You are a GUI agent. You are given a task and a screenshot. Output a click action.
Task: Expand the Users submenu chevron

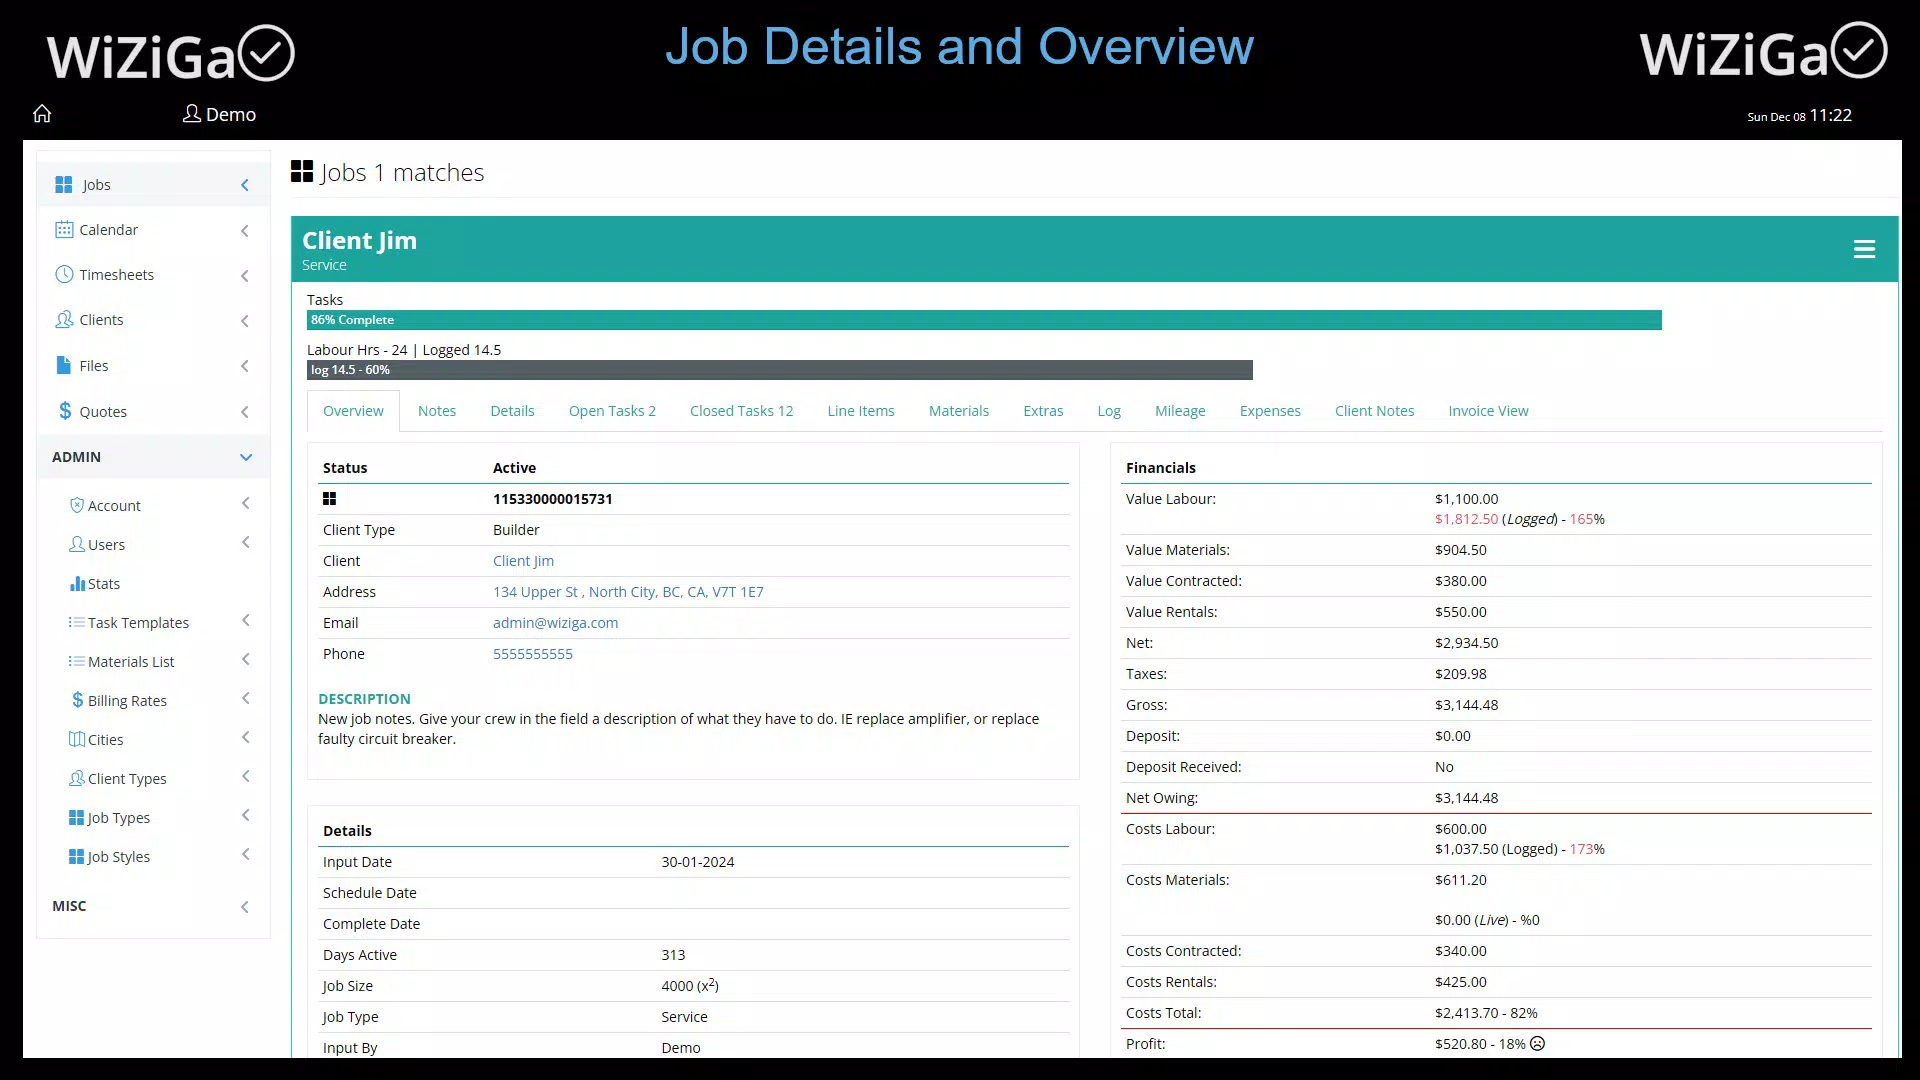pyautogui.click(x=246, y=543)
